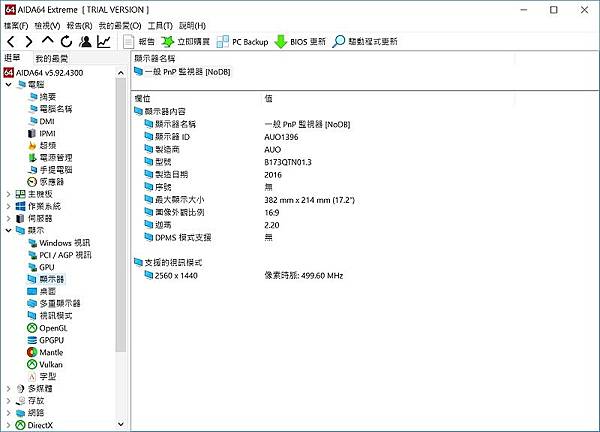Select the OpenGL tree item
This screenshot has height=432, width=600.
pos(47,328)
